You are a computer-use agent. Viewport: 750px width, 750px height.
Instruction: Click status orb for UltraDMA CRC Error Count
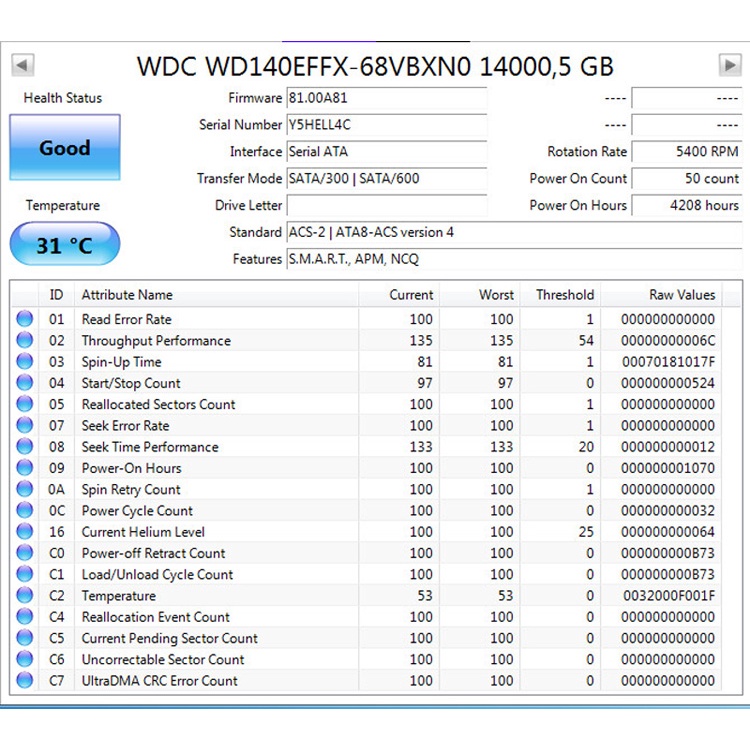[25, 680]
